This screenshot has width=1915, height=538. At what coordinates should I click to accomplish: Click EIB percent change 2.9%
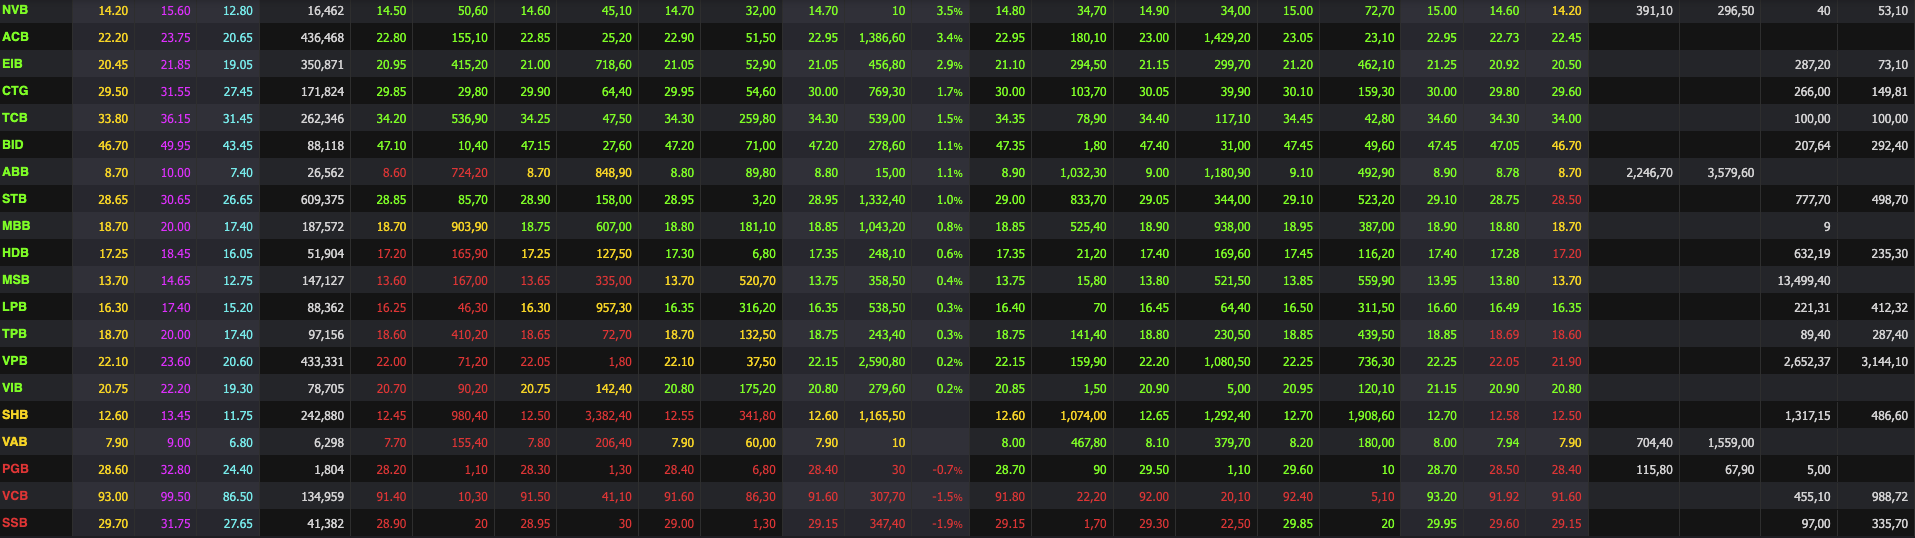(949, 65)
